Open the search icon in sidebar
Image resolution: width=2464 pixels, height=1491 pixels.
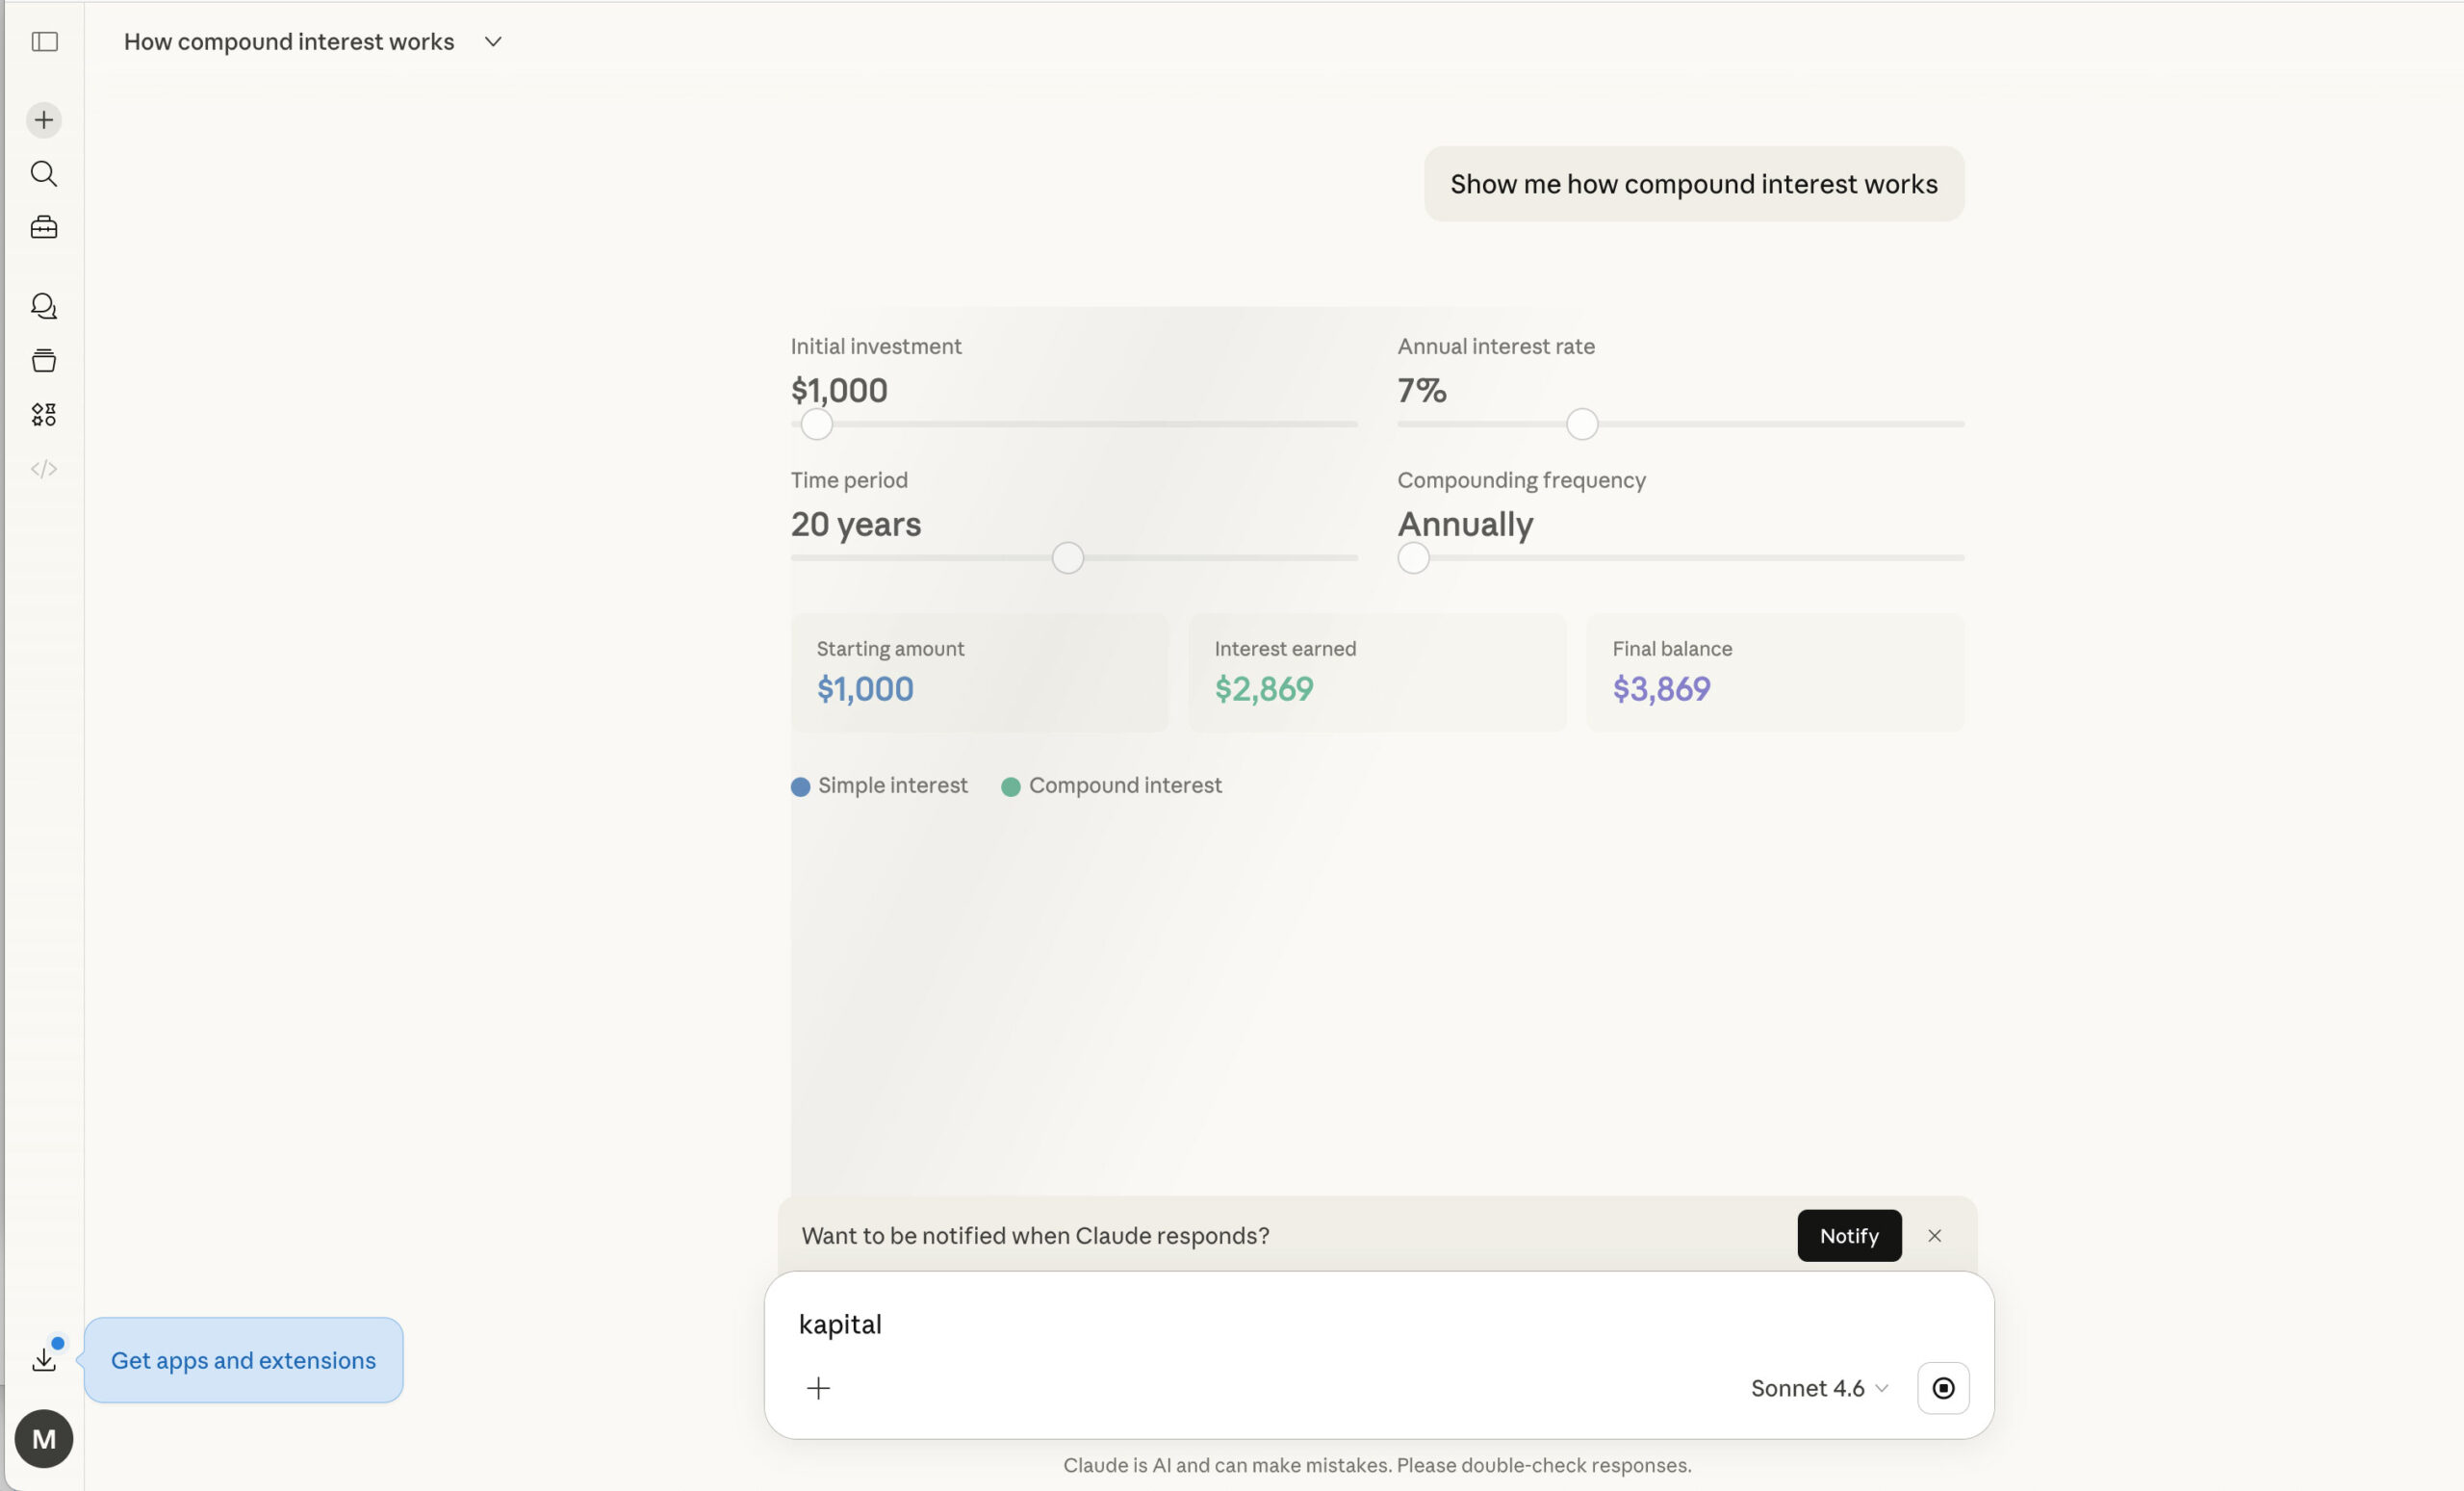click(44, 174)
